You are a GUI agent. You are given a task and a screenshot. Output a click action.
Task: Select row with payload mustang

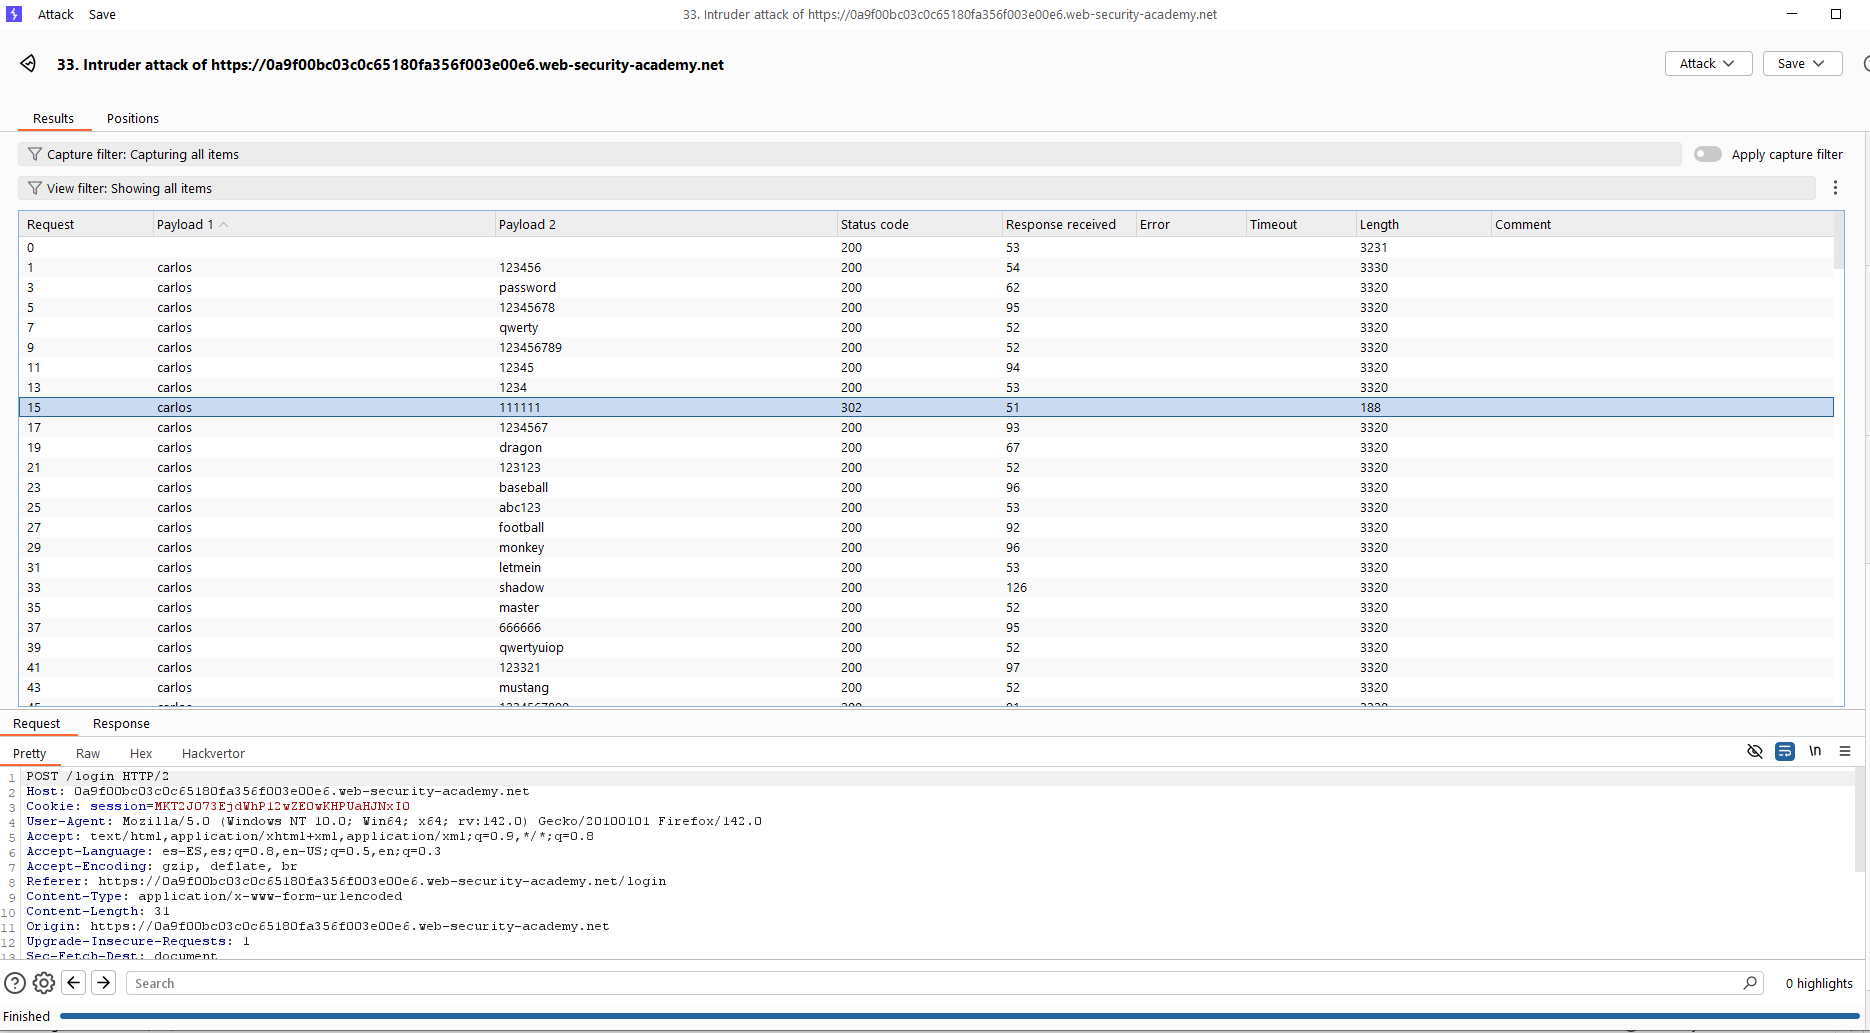tap(926, 687)
